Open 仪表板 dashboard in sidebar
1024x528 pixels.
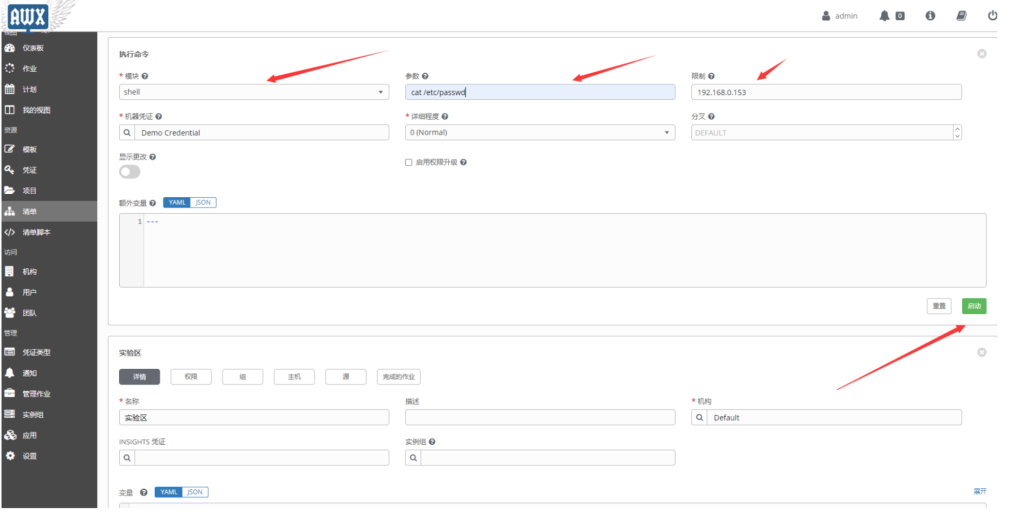[x=33, y=48]
